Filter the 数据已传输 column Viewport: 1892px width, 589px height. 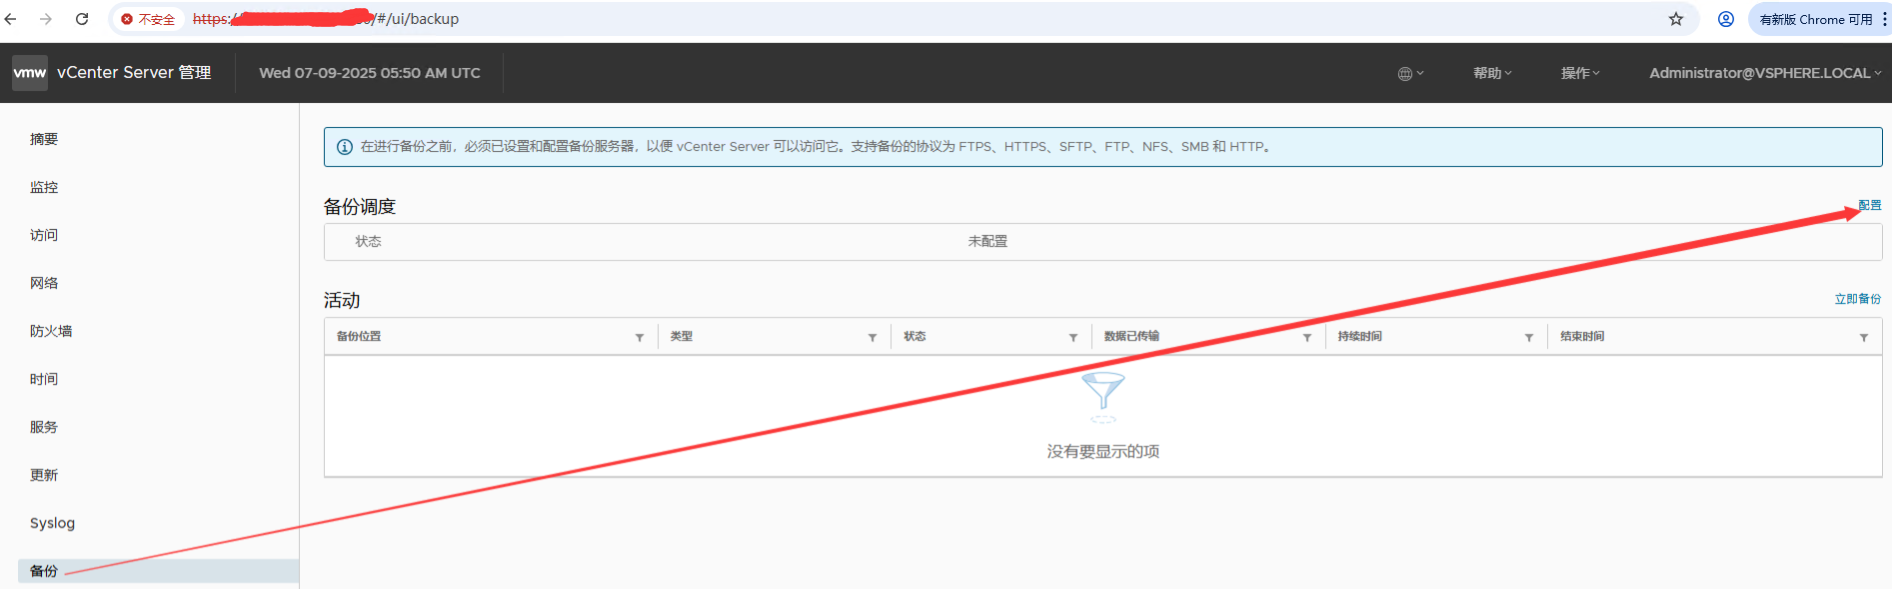1307,337
